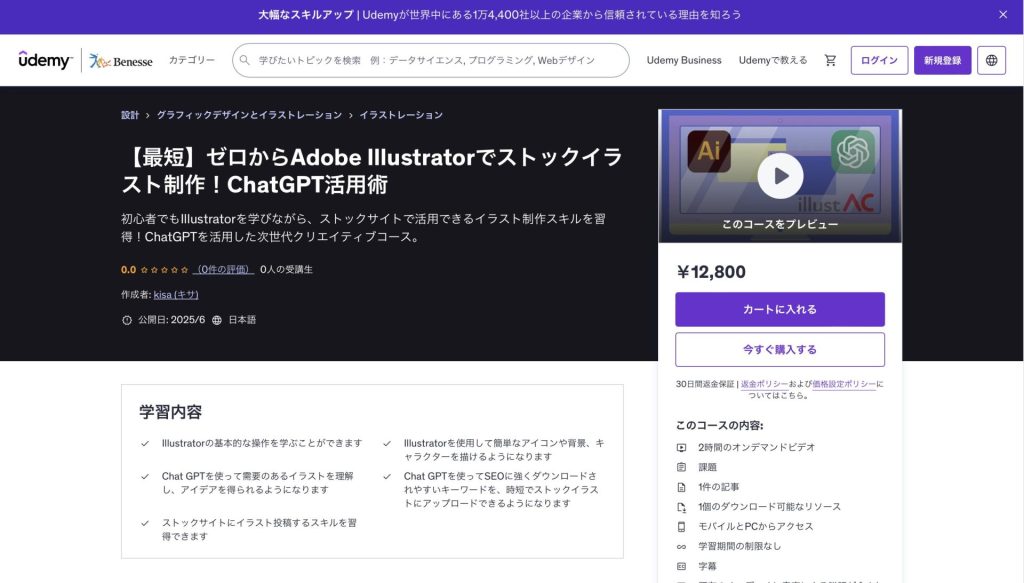Viewport: 1024px width, 583px height.
Task: Click the captions icon beside 字幕
Action: [x=681, y=567]
